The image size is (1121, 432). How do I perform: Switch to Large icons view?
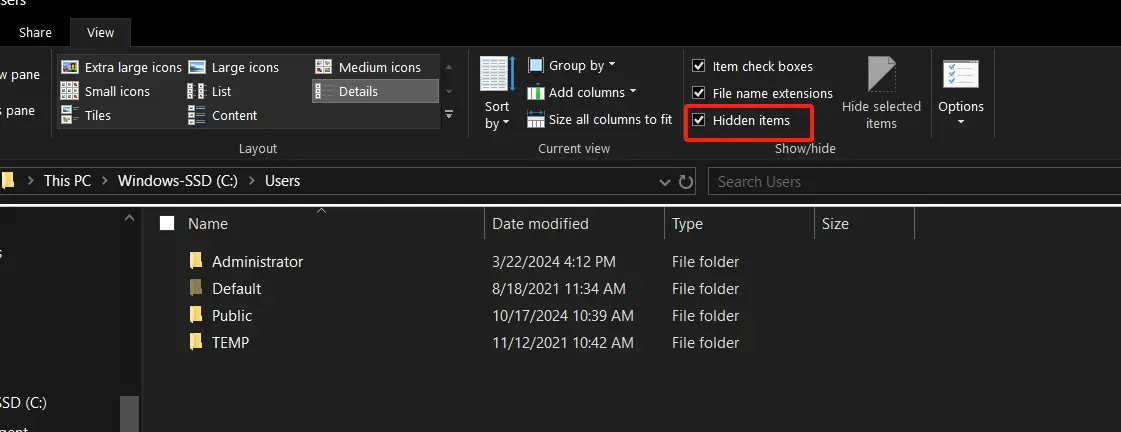(234, 67)
